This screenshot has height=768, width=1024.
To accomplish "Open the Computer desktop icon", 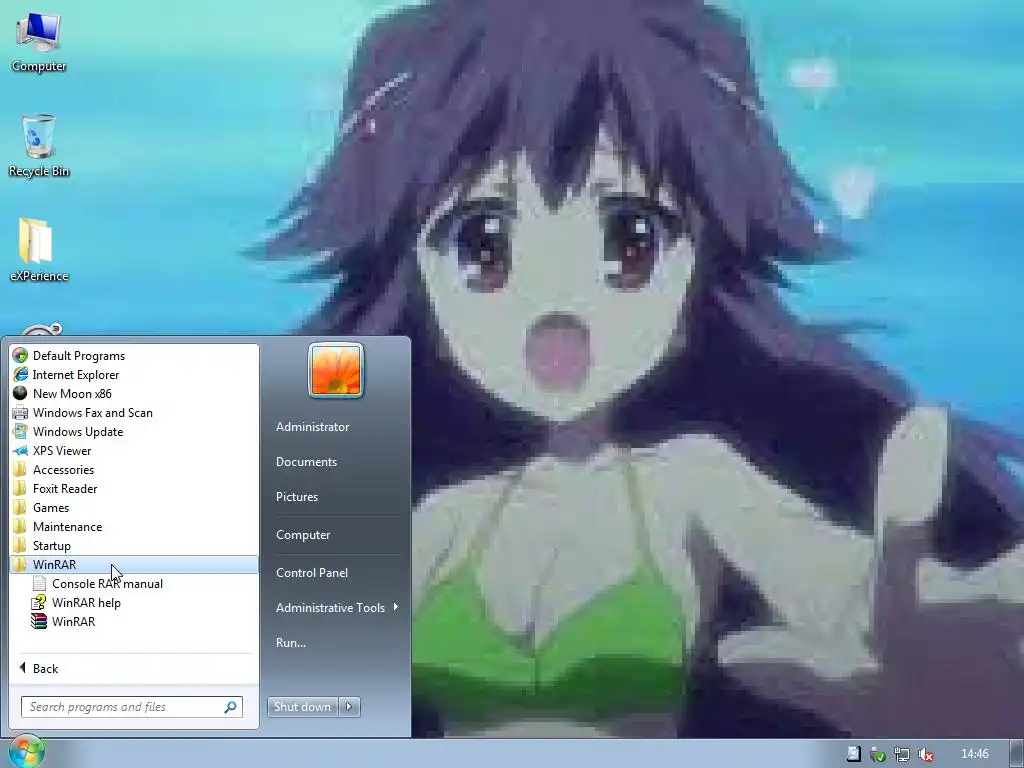I will (x=39, y=42).
